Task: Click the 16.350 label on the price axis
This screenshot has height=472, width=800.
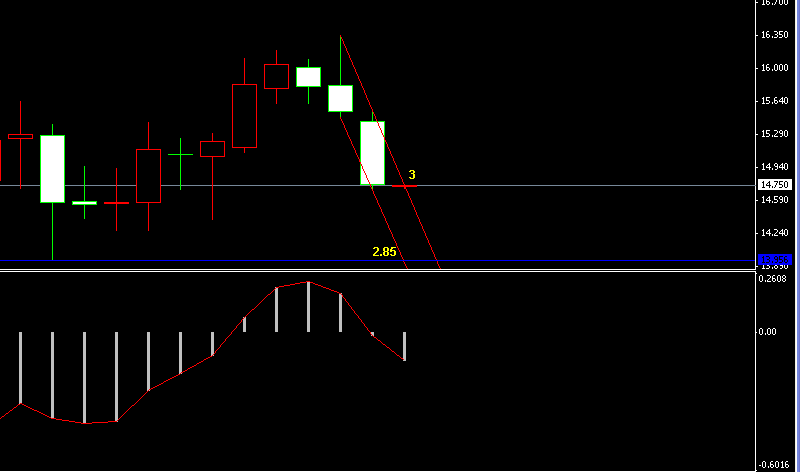Action: pos(773,35)
